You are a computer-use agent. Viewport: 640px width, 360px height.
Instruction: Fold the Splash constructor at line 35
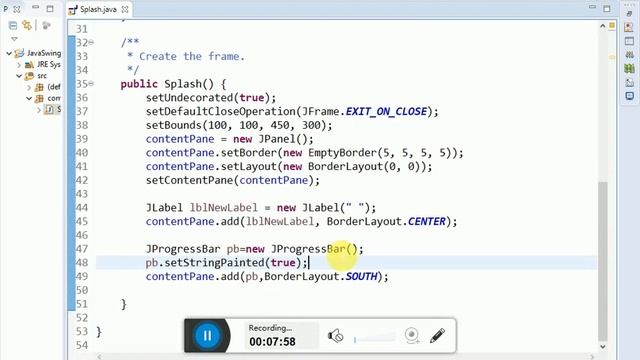pos(91,83)
